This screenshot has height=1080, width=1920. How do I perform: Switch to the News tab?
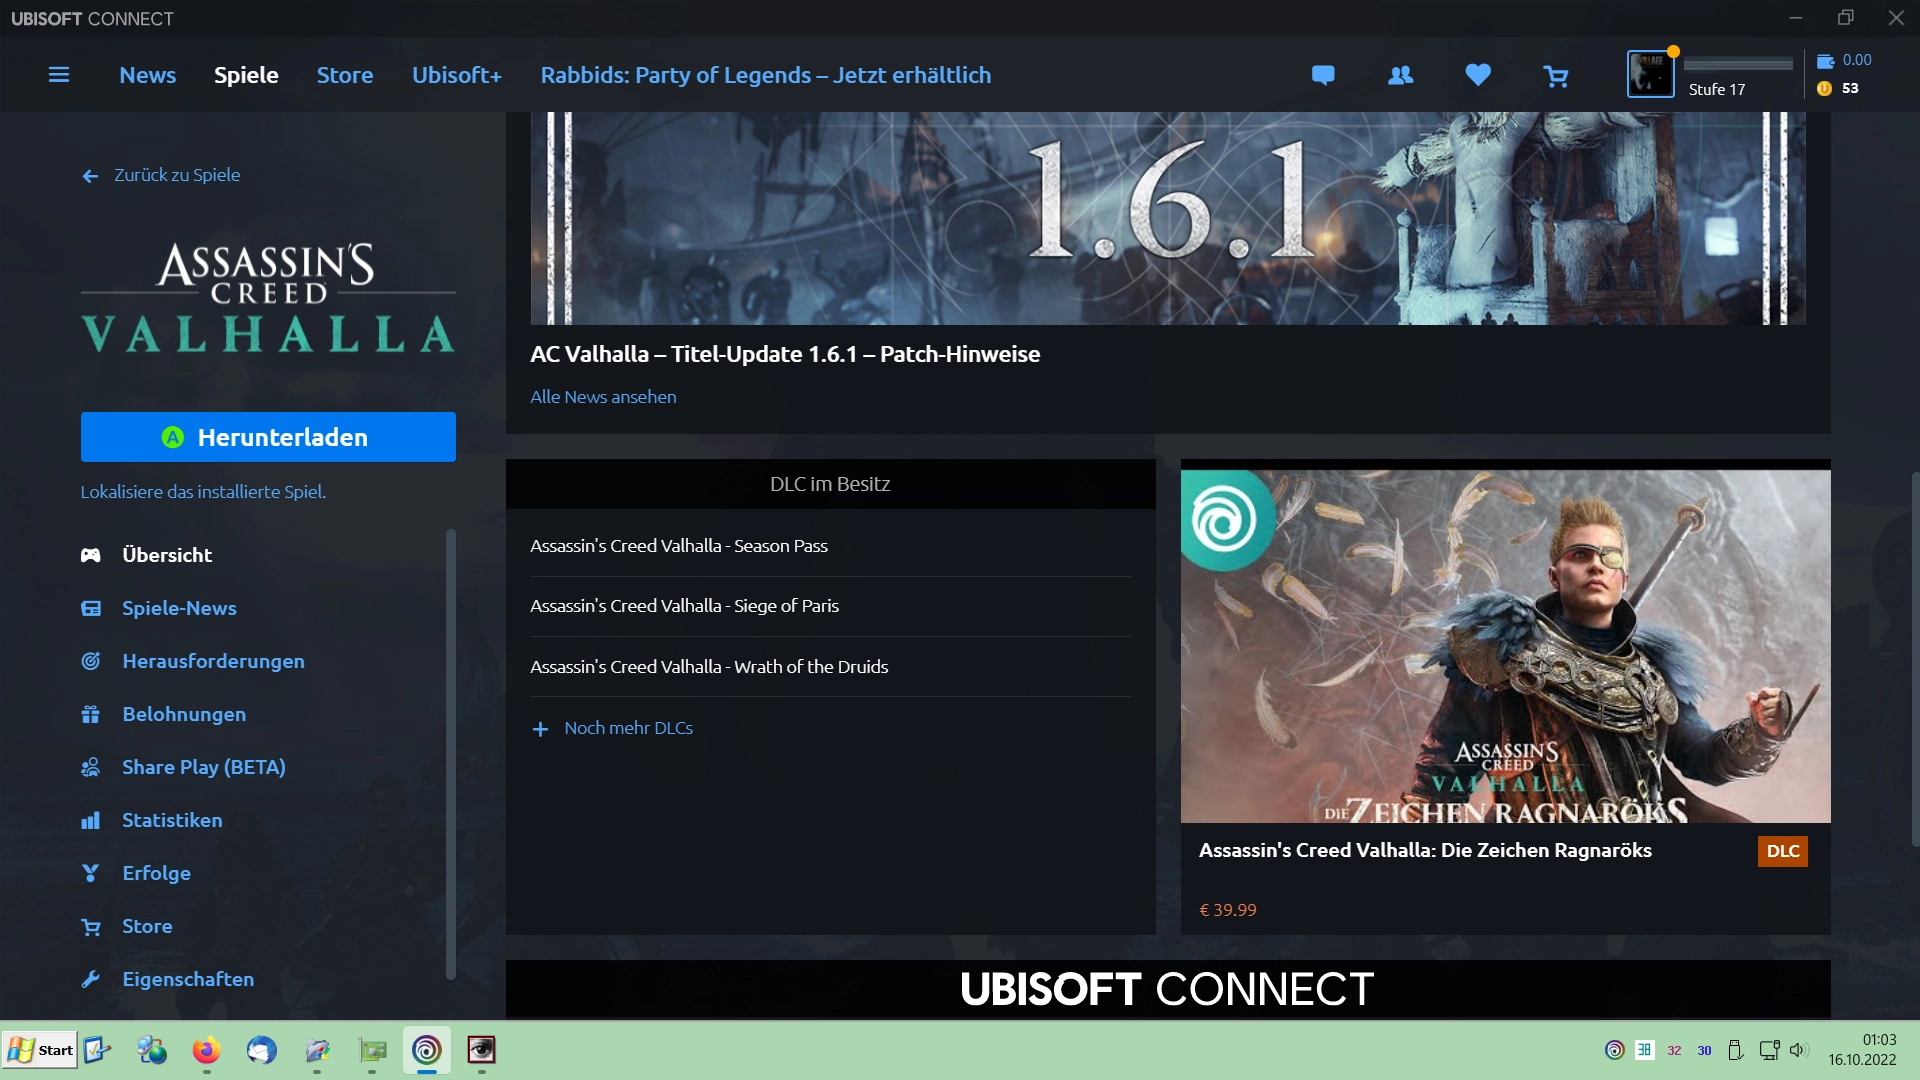coord(147,75)
